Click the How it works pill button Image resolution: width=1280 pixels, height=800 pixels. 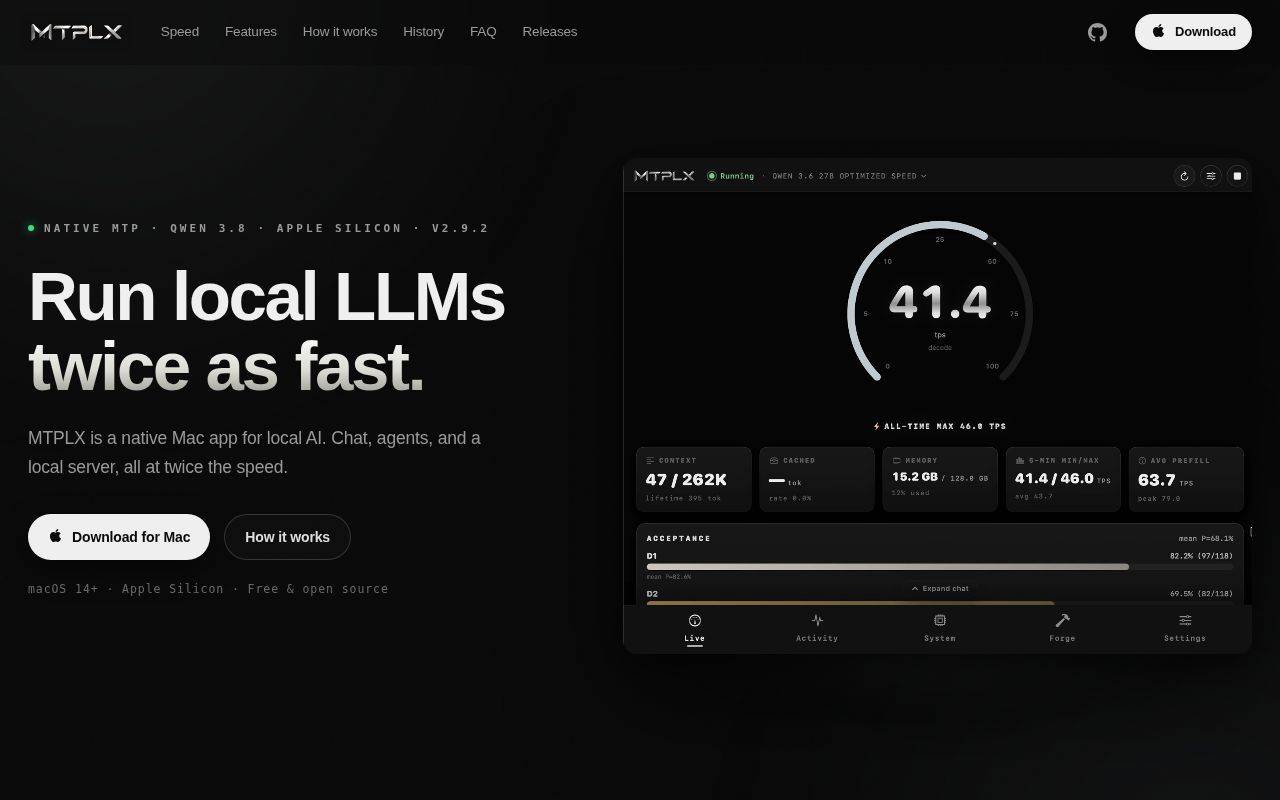tap(287, 537)
